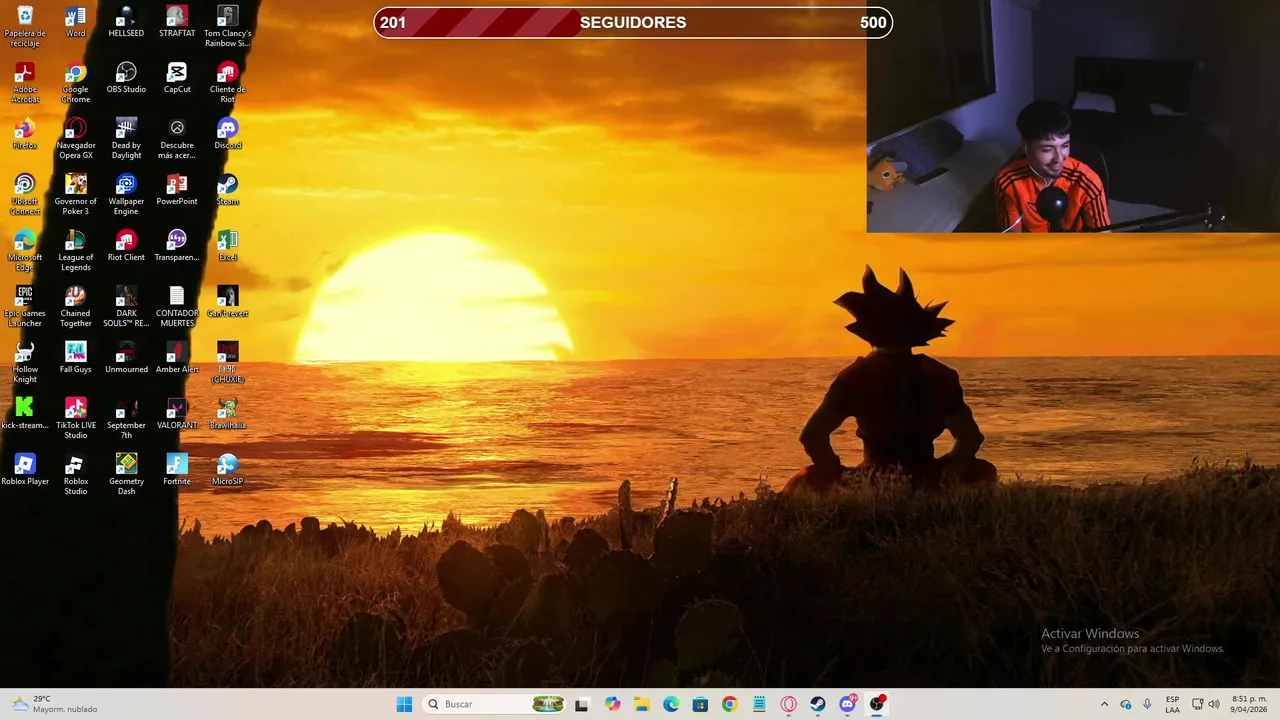The height and width of the screenshot is (720, 1280).
Task: Select the Excel desktop shortcut
Action: pyautogui.click(x=228, y=246)
